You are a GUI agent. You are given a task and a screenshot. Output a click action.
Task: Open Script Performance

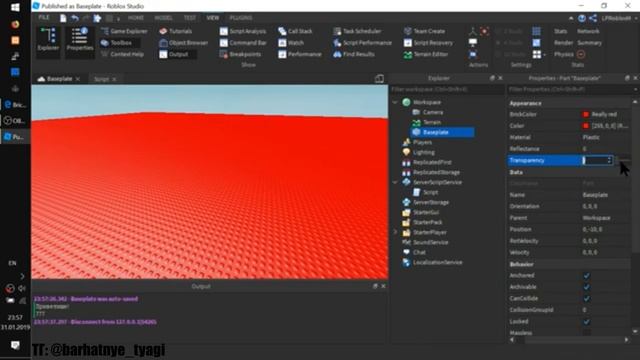pyautogui.click(x=362, y=43)
